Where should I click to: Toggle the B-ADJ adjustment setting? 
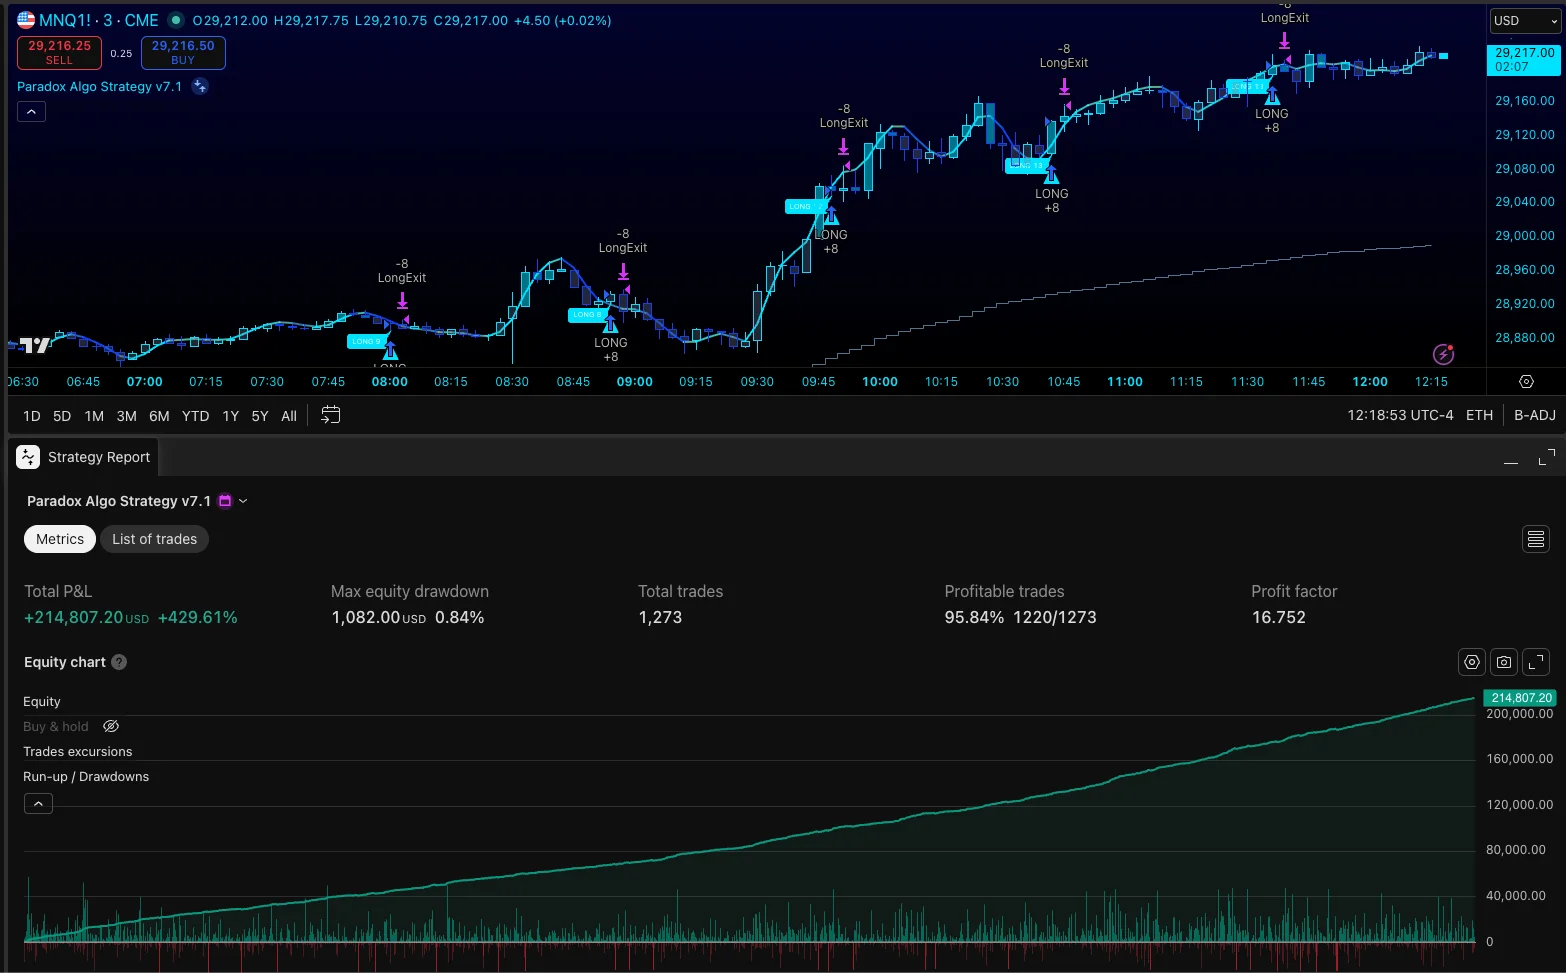(x=1534, y=415)
